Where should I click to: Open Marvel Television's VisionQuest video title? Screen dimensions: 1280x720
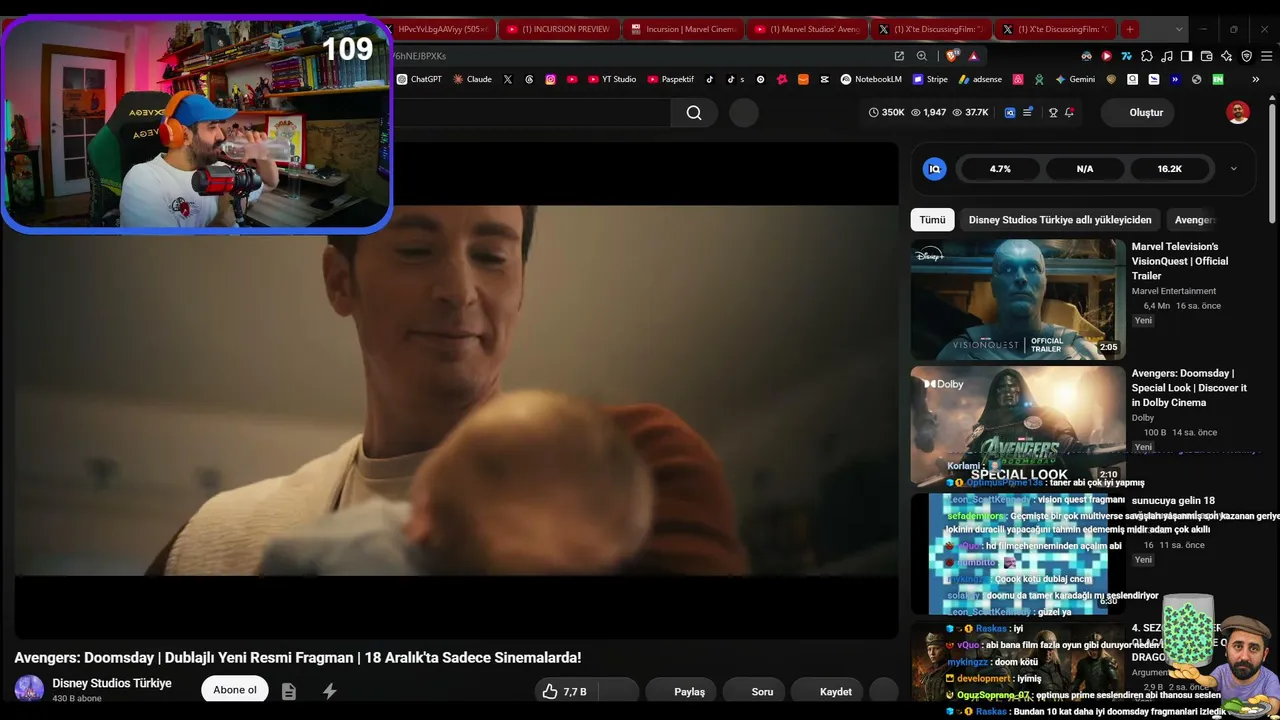[1180, 261]
